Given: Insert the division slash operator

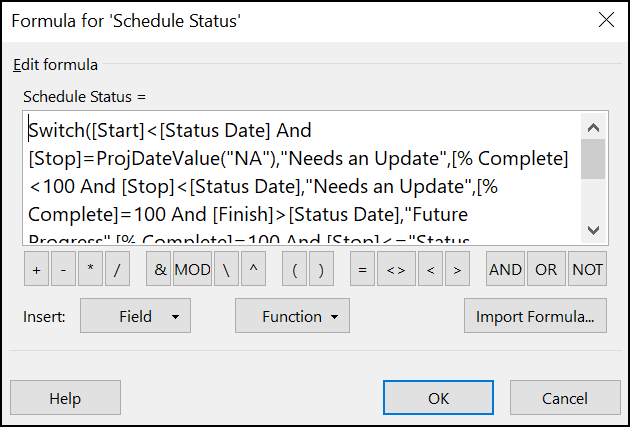Looking at the screenshot, I should [x=117, y=269].
